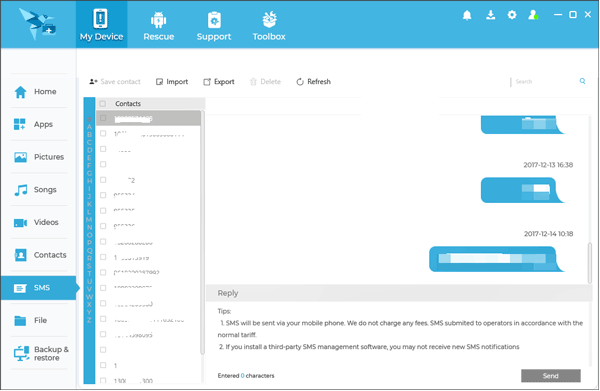Refresh the SMS list
600x391 pixels.
pyautogui.click(x=313, y=81)
